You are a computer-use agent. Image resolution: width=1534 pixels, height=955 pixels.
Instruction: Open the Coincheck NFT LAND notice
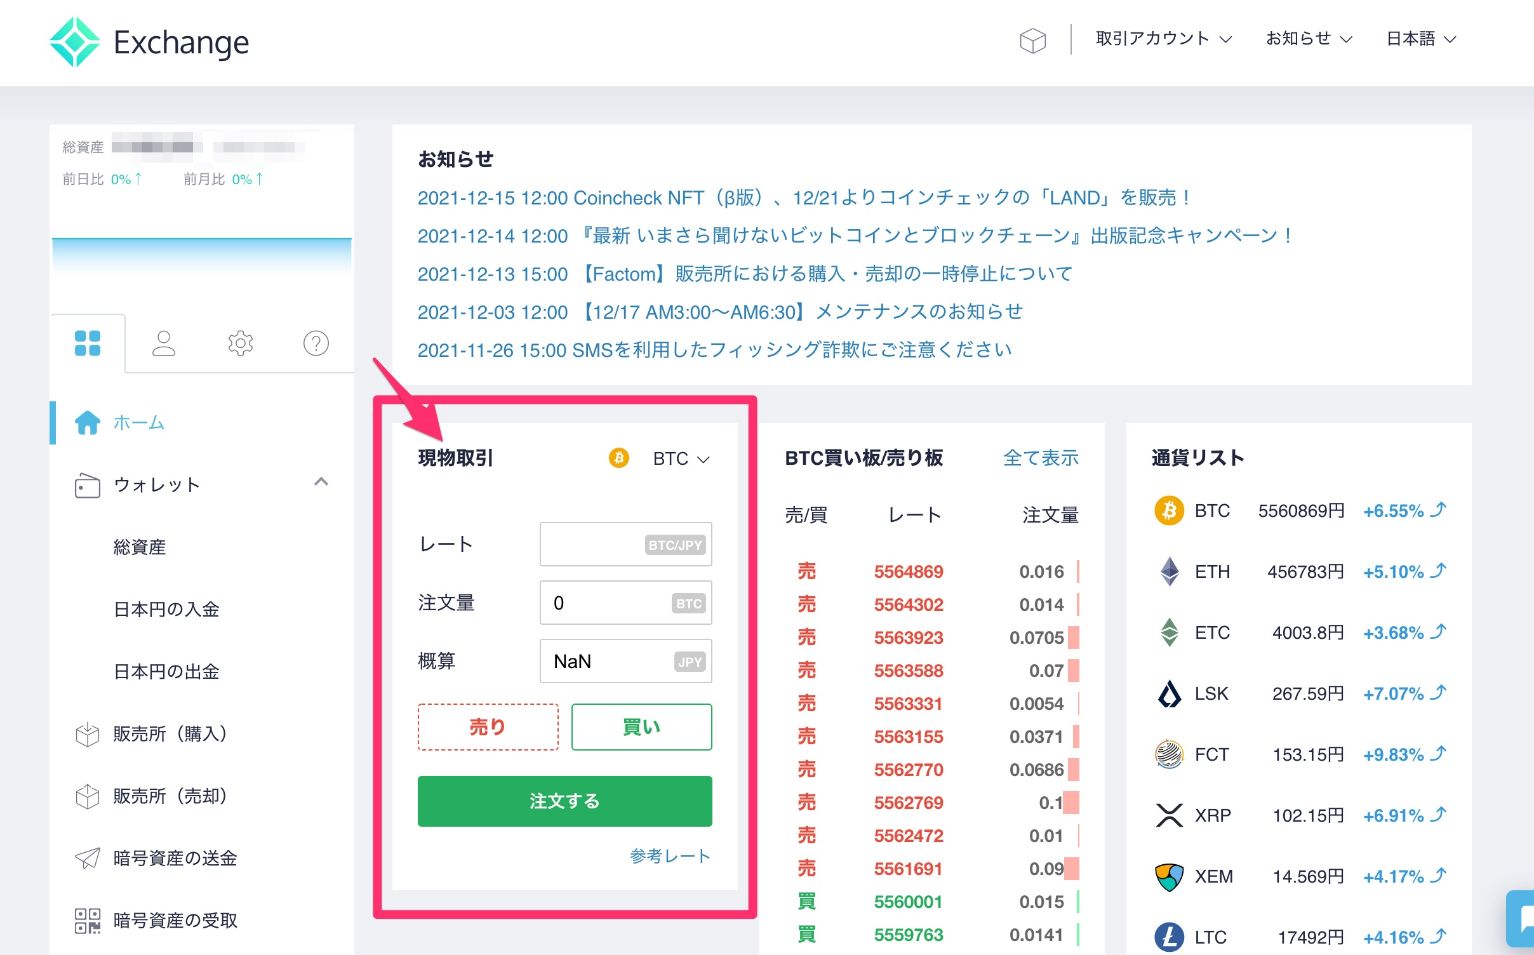pos(805,198)
